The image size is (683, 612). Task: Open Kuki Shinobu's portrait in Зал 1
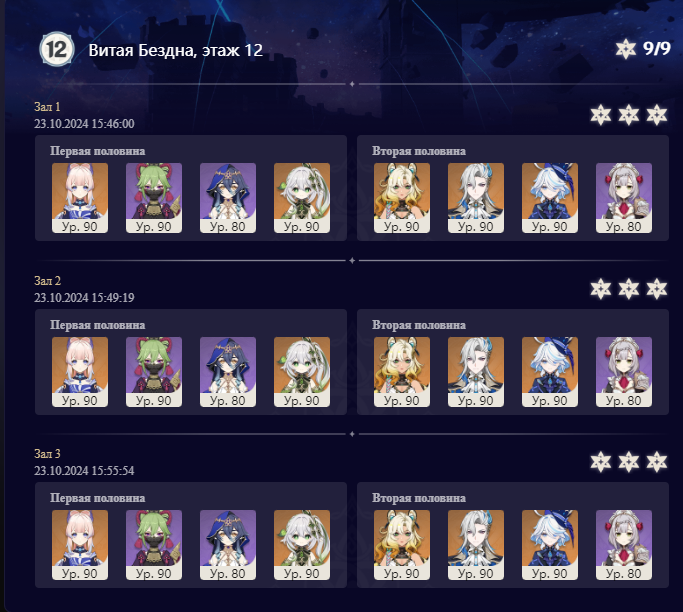point(154,198)
